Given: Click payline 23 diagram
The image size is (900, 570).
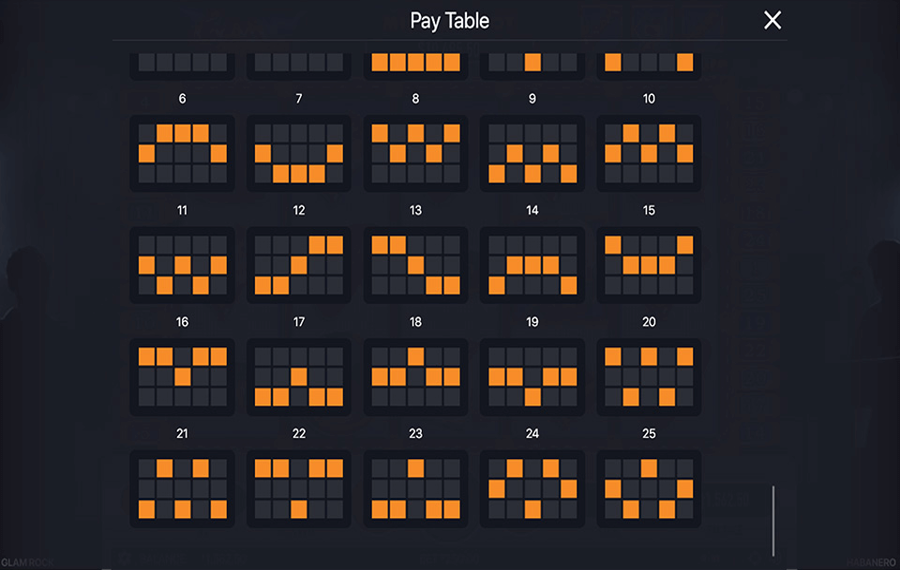Looking at the screenshot, I should coord(415,488).
